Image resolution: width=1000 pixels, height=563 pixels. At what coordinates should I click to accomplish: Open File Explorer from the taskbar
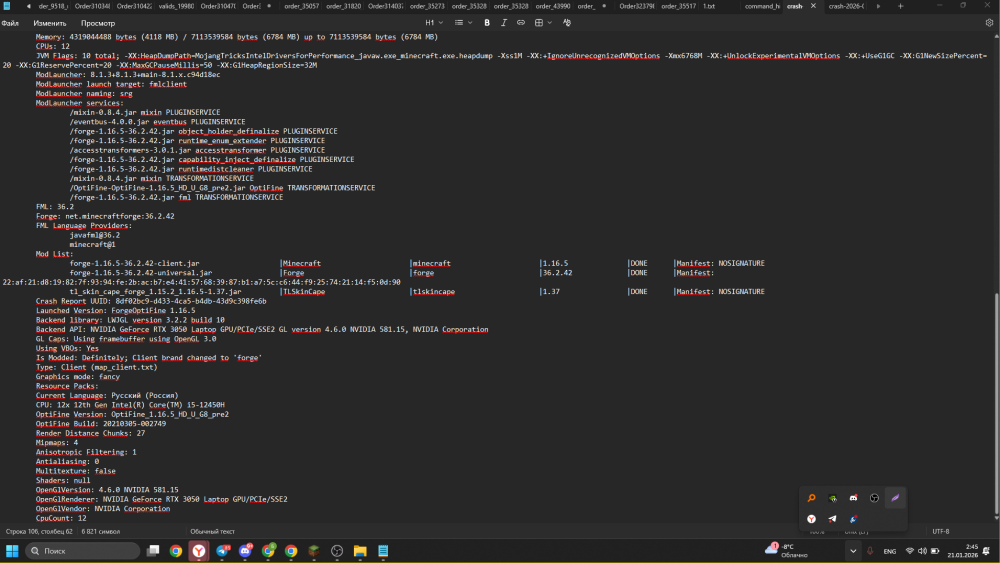pos(360,551)
